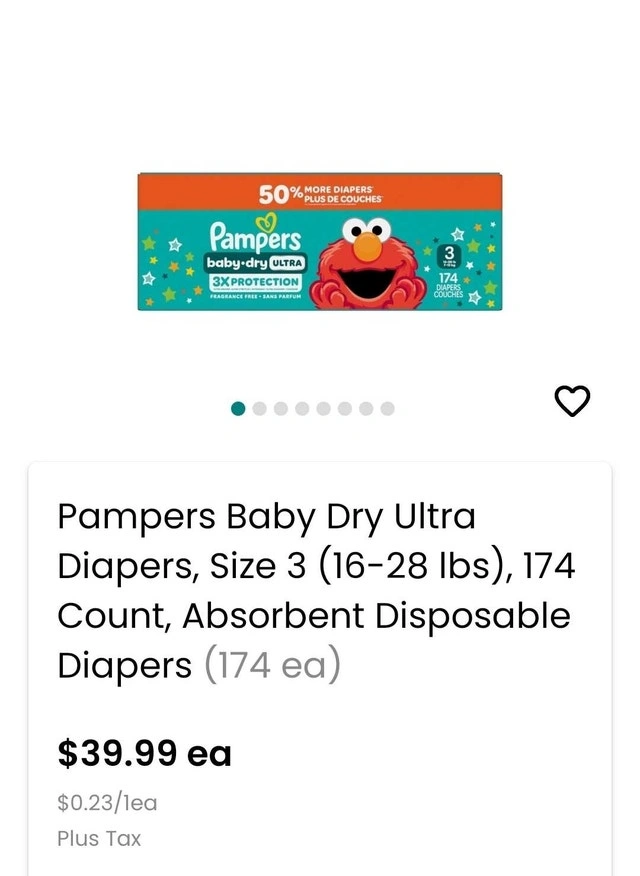Go to the second image carousel dot

click(x=259, y=408)
